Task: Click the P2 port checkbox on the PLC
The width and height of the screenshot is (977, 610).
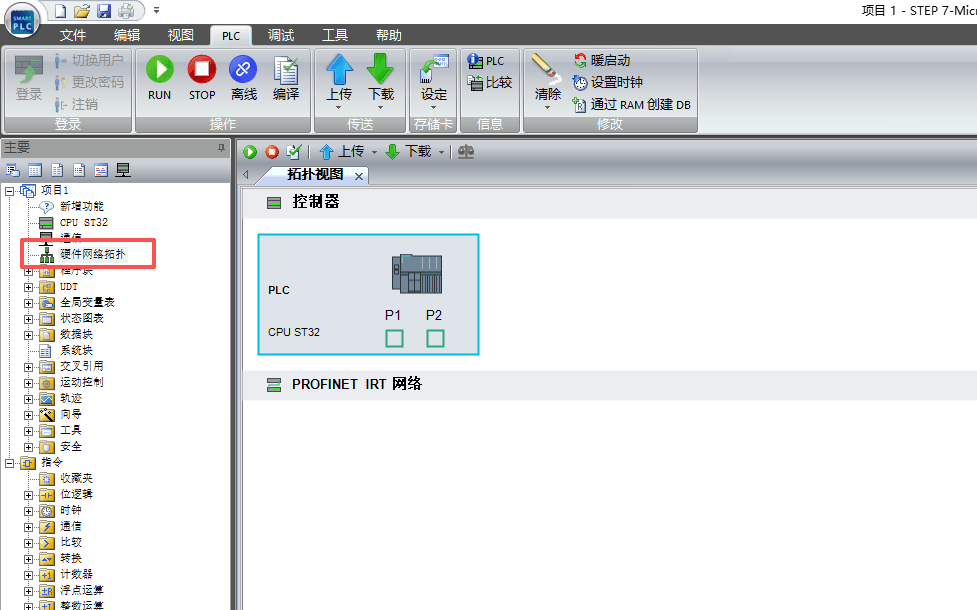Action: [436, 338]
